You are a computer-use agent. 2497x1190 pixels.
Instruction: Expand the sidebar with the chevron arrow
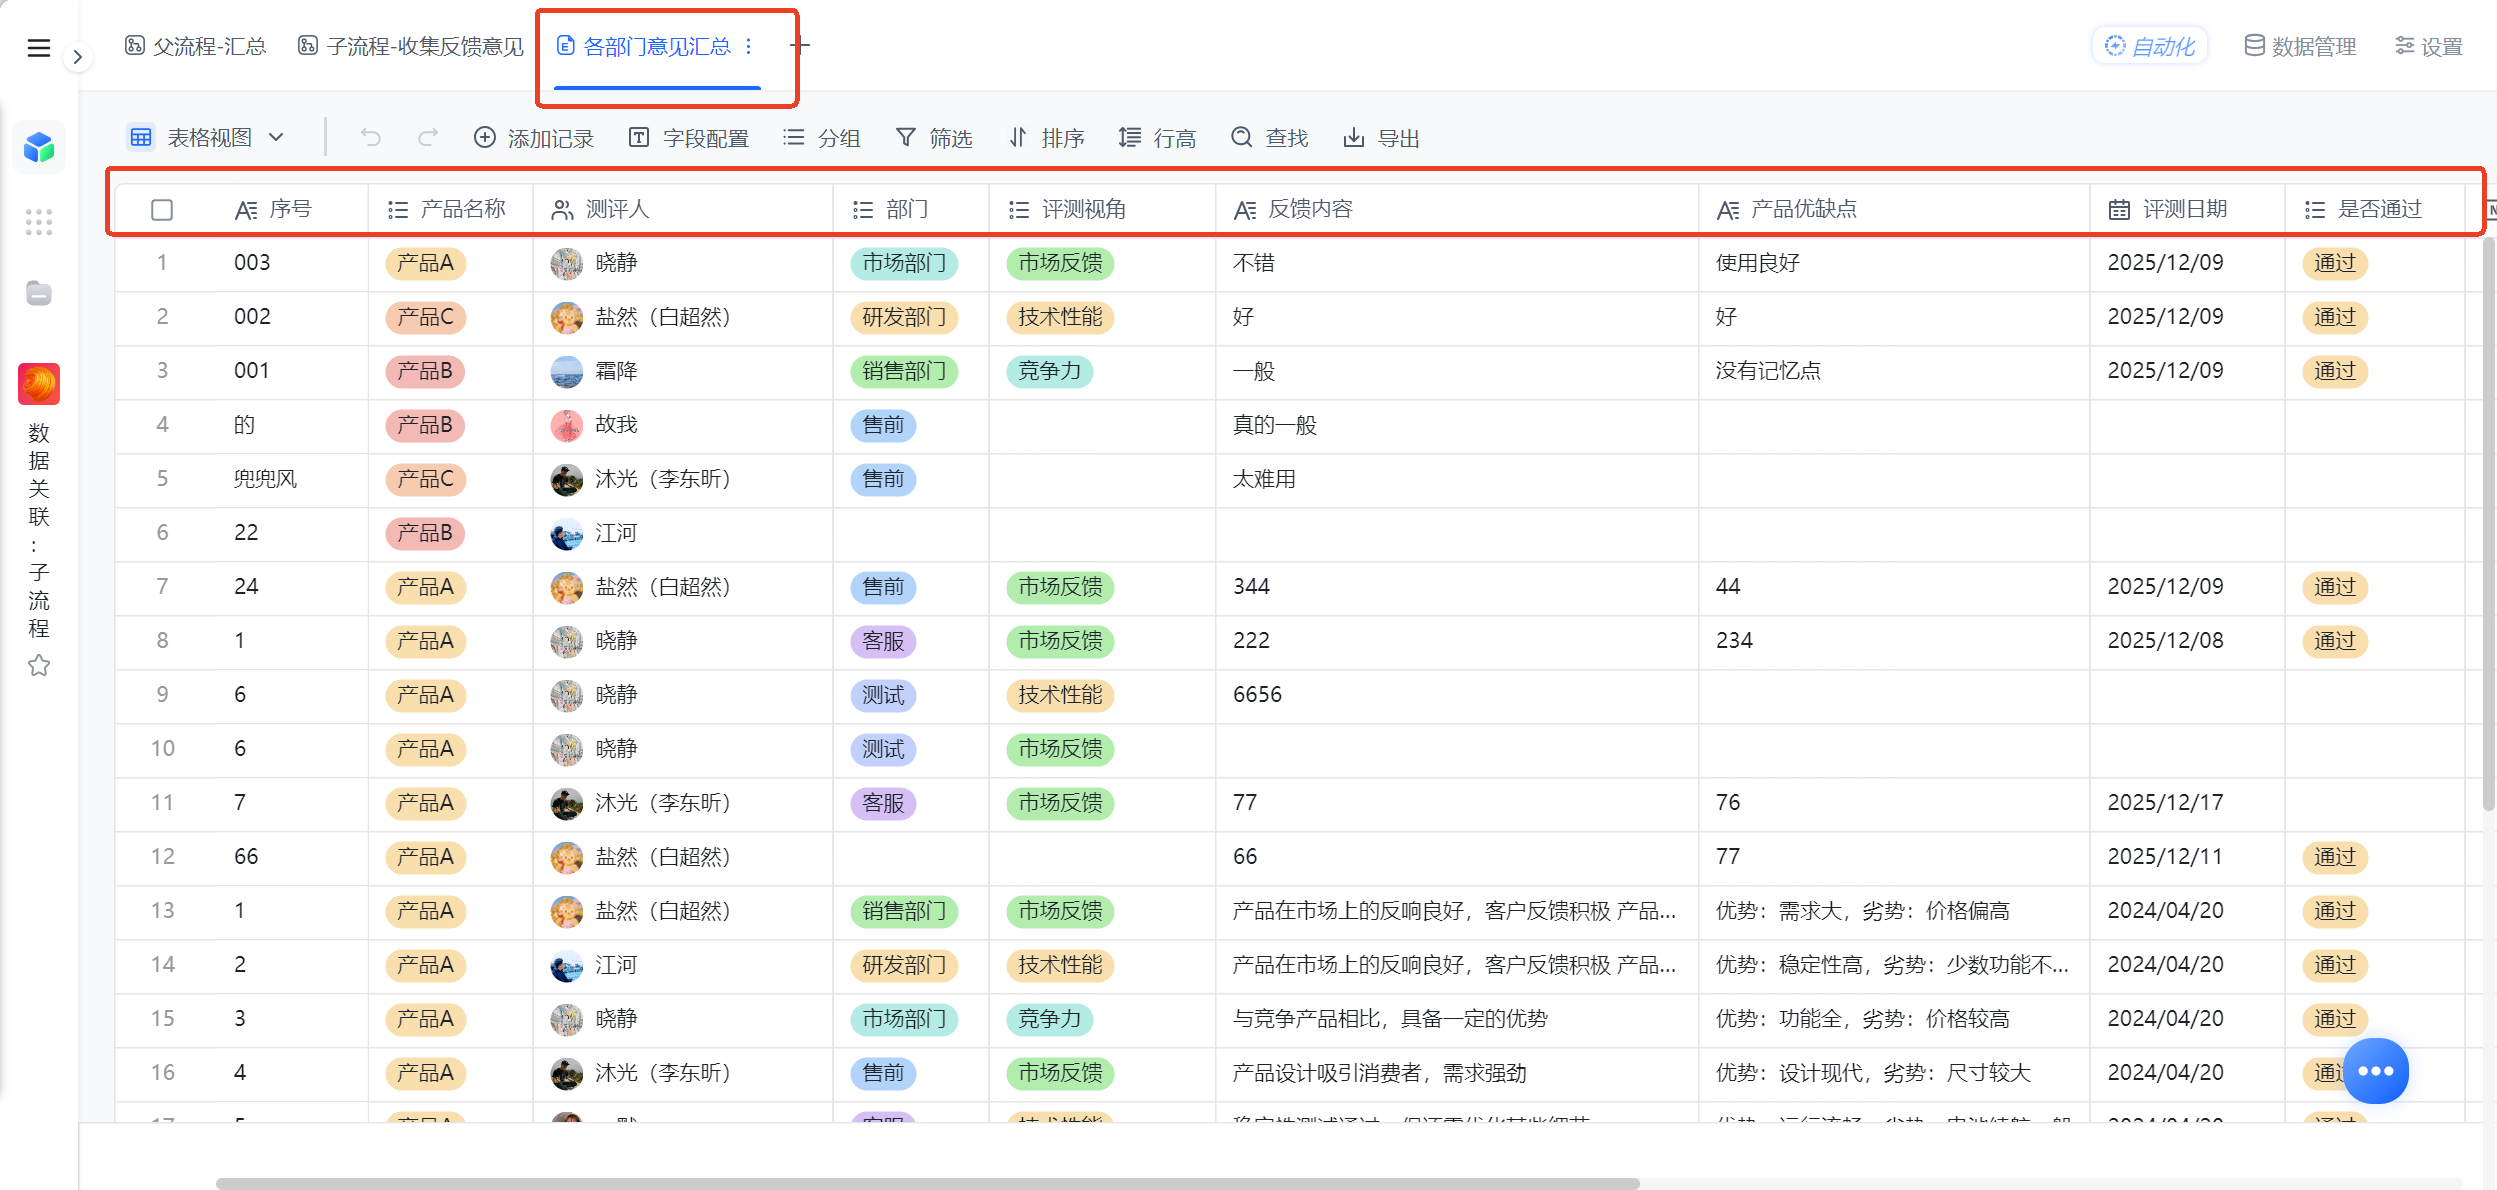pyautogui.click(x=77, y=57)
